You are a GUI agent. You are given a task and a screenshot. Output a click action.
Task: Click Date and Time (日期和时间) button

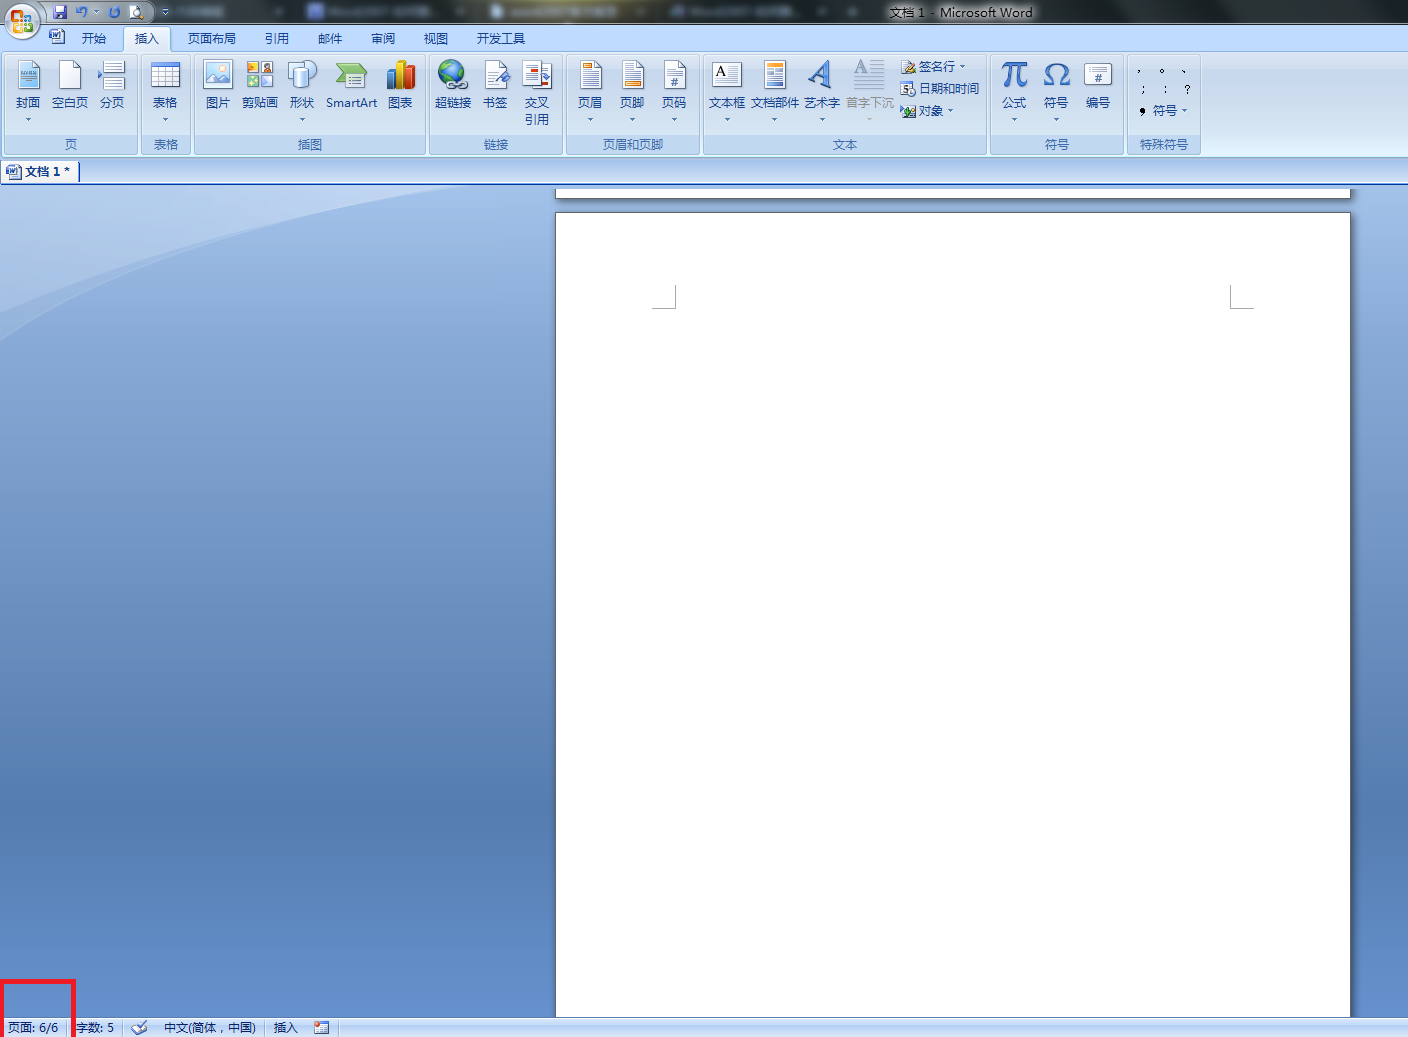pos(940,89)
